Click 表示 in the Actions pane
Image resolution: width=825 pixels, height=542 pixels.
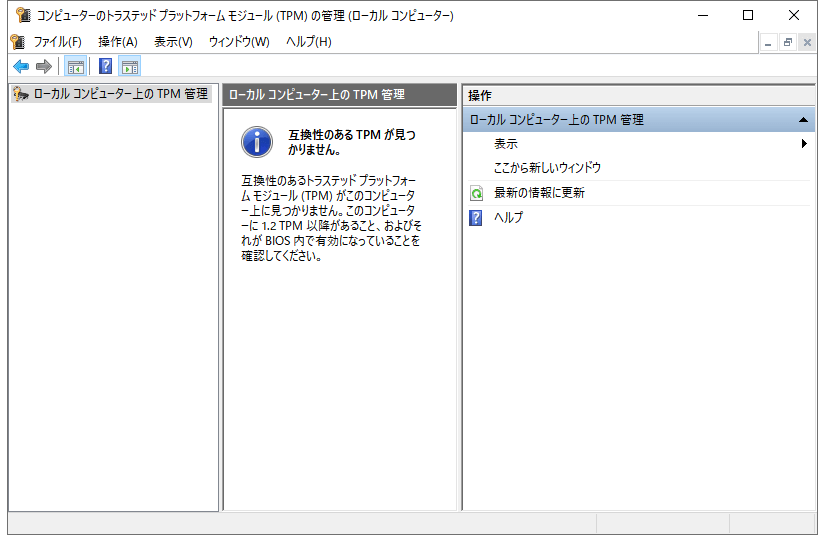pyautogui.click(x=506, y=144)
